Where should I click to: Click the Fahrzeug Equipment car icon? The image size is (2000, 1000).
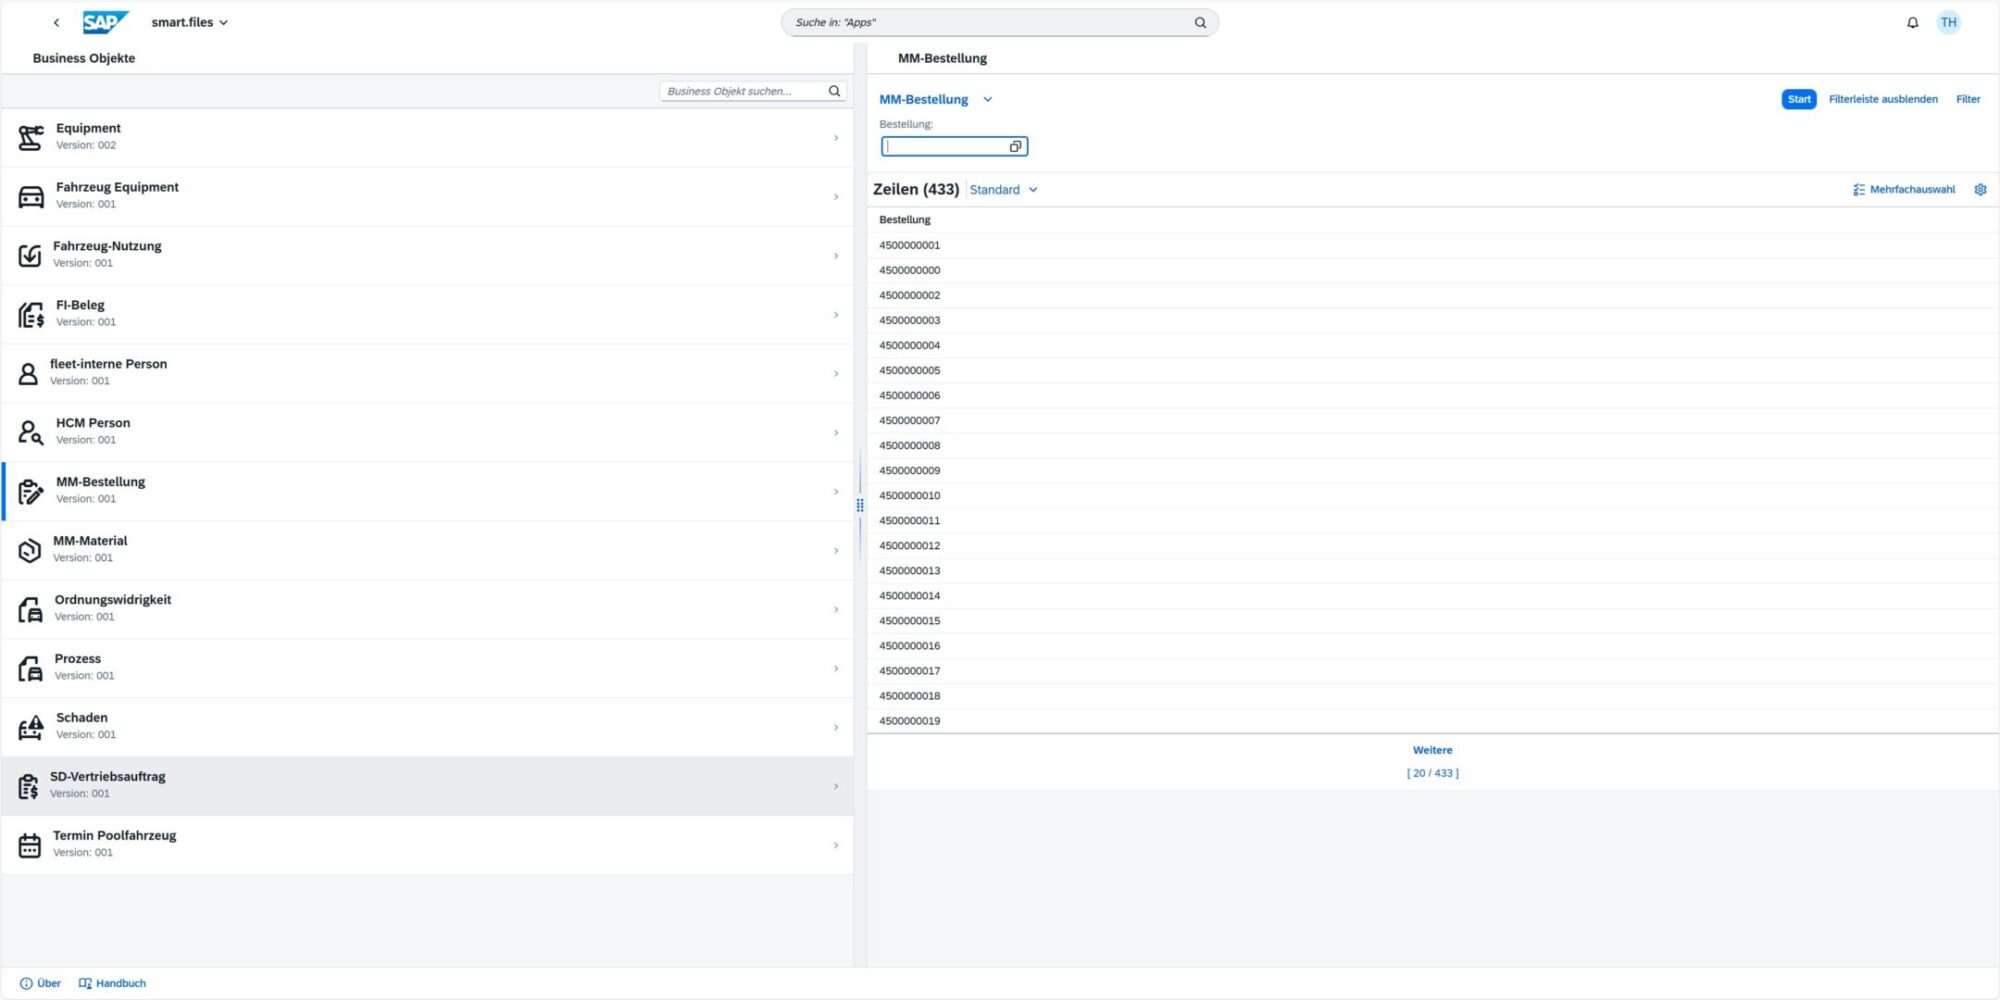click(x=31, y=196)
